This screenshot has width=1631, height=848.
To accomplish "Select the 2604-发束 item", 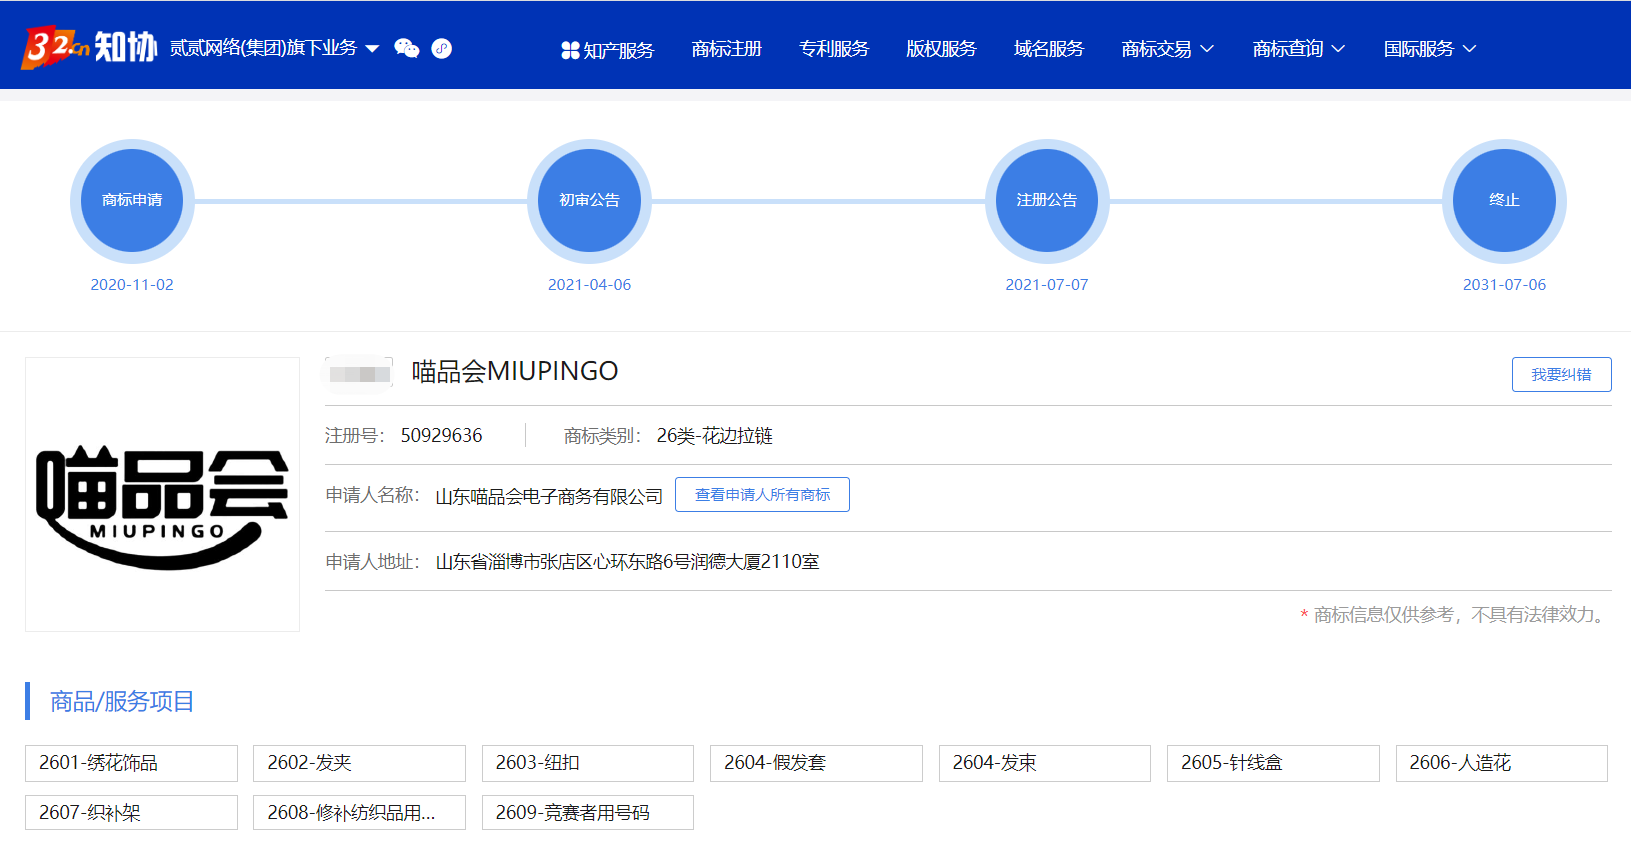I will pyautogui.click(x=1045, y=763).
